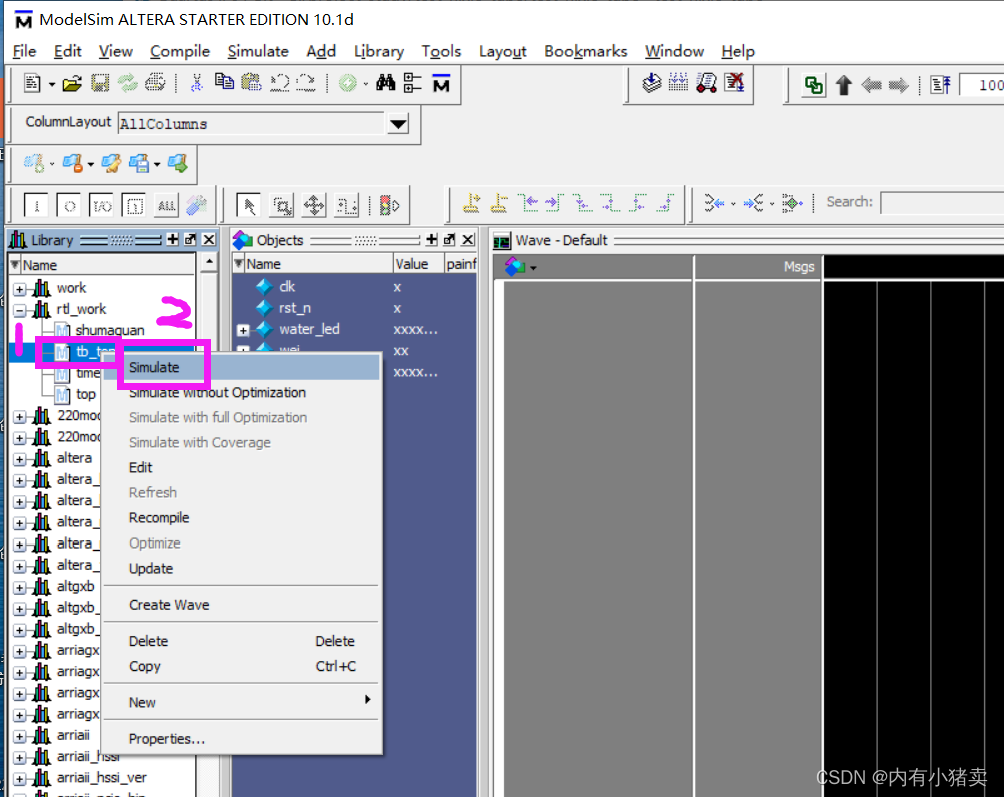This screenshot has width=1004, height=797.
Task: Click the Cut scissors icon
Action: (197, 83)
